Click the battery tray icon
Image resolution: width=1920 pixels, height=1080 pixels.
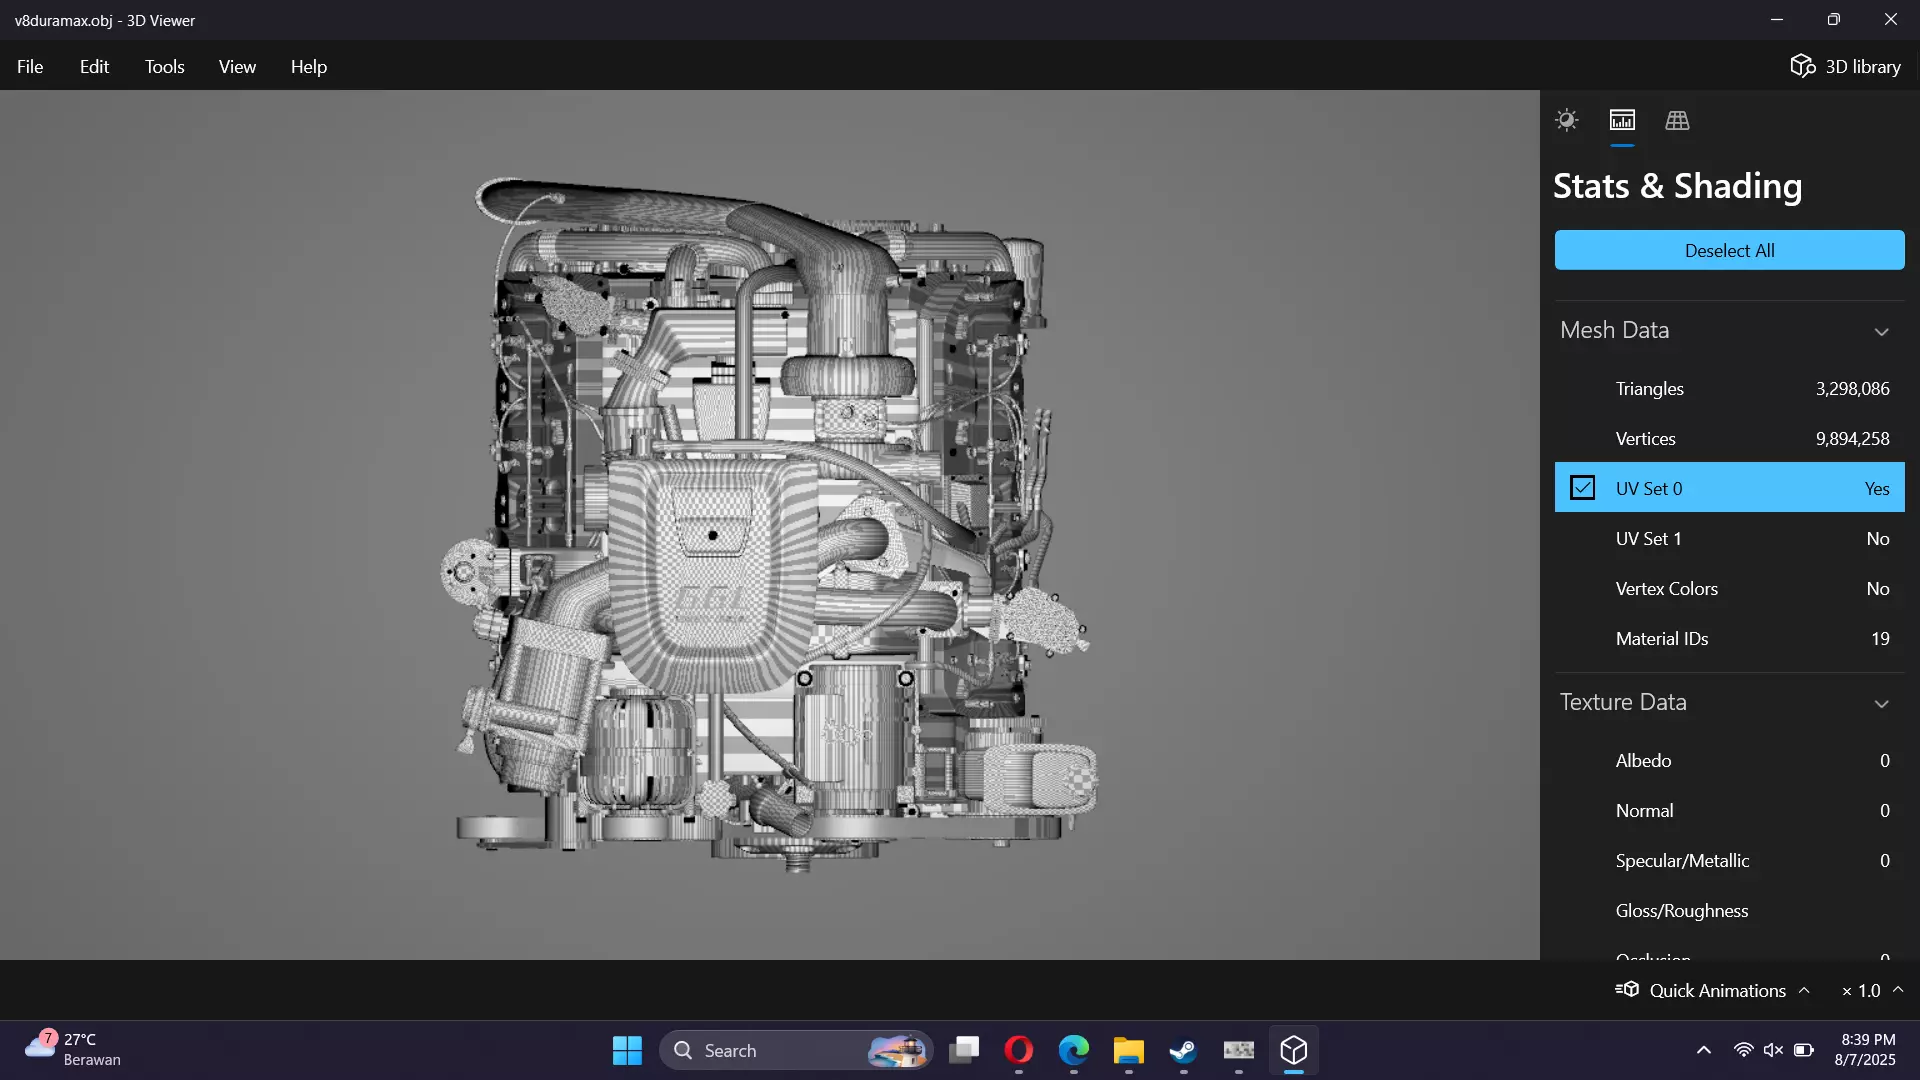point(1804,1050)
